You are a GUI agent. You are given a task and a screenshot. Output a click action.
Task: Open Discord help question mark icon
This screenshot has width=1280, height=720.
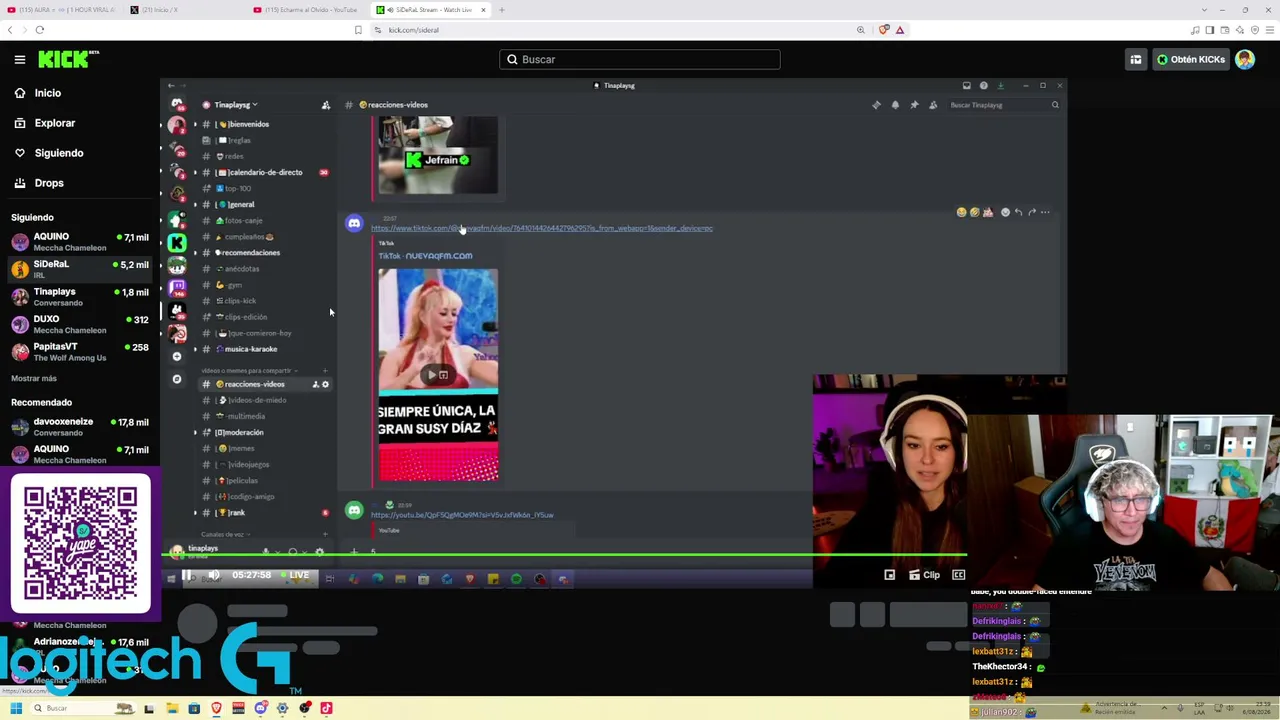pos(983,86)
